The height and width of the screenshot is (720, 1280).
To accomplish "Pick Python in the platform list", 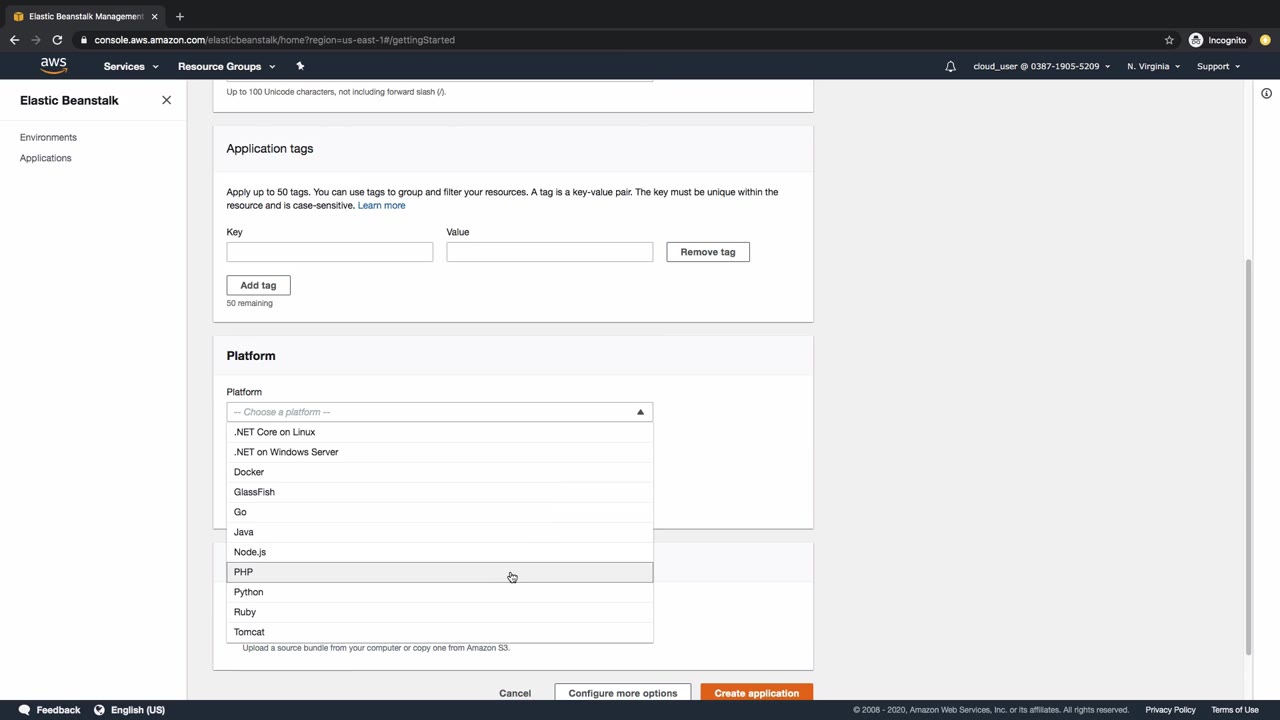I will pyautogui.click(x=249, y=592).
